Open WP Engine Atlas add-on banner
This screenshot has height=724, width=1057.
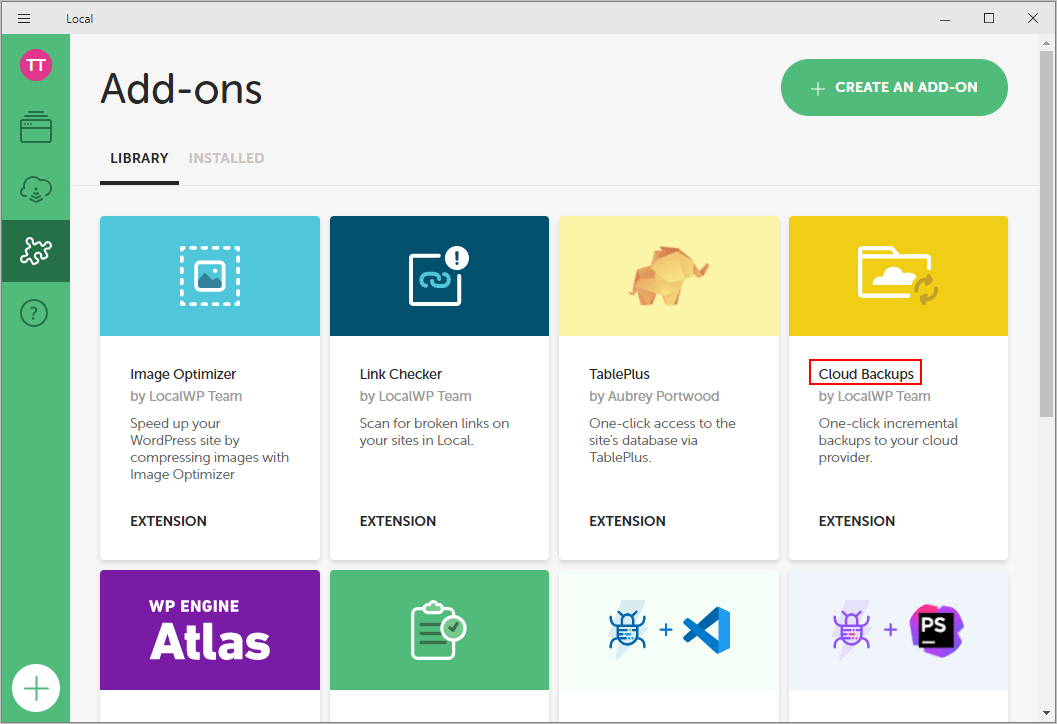click(210, 630)
